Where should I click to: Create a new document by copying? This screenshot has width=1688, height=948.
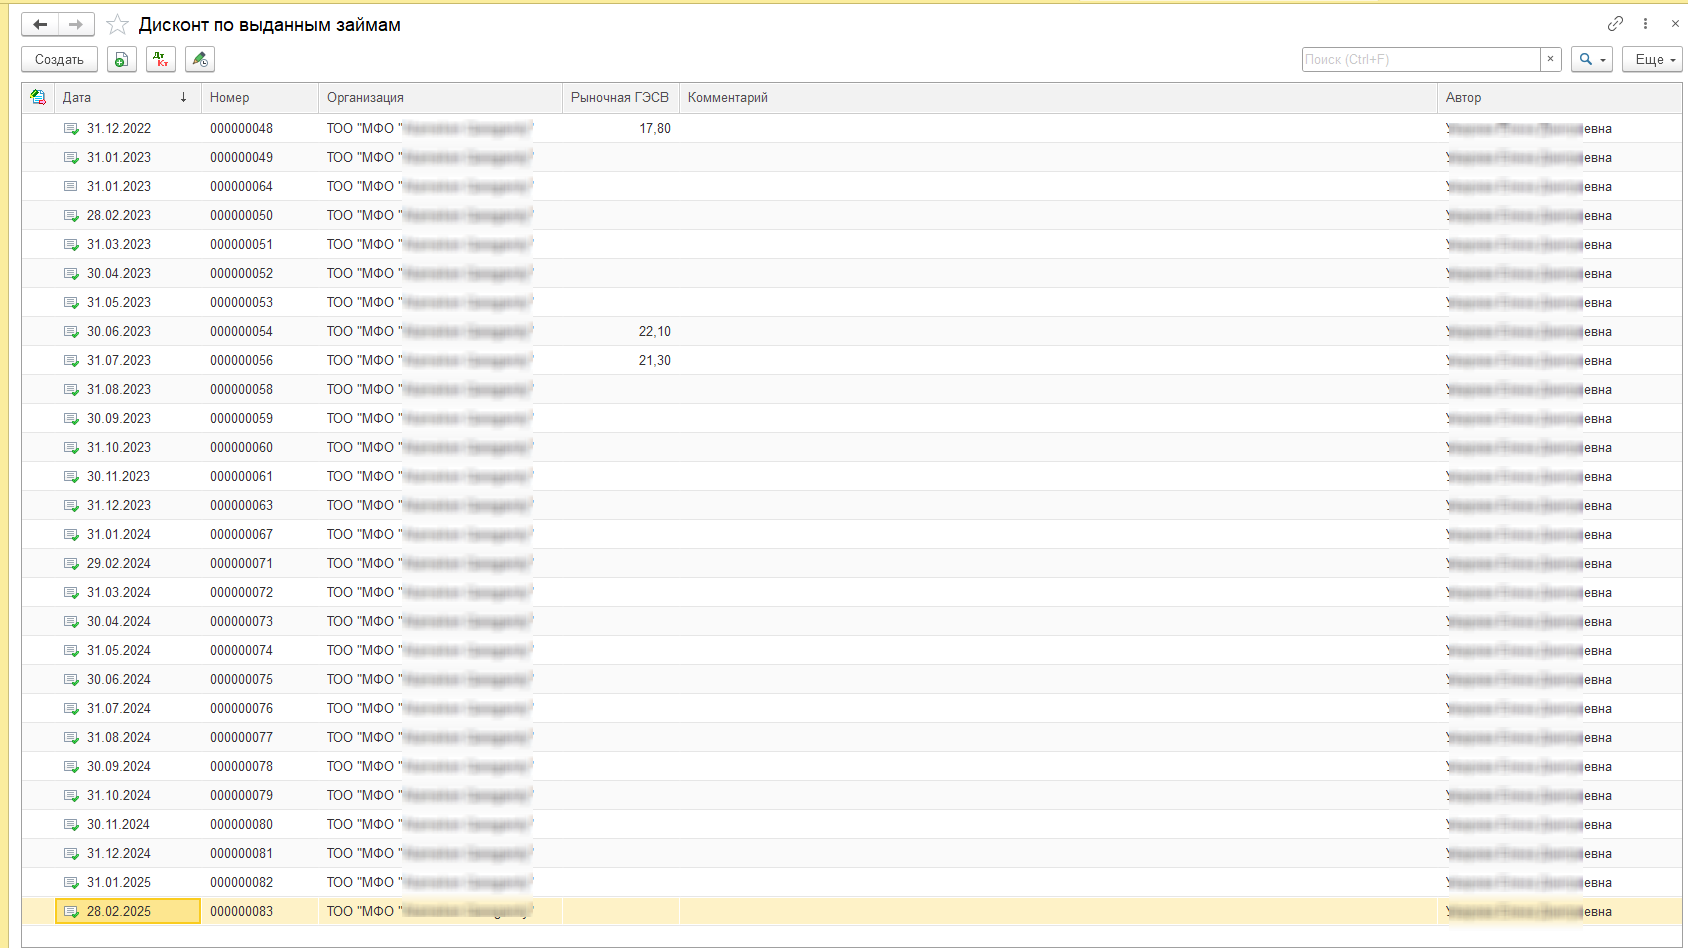[x=121, y=59]
